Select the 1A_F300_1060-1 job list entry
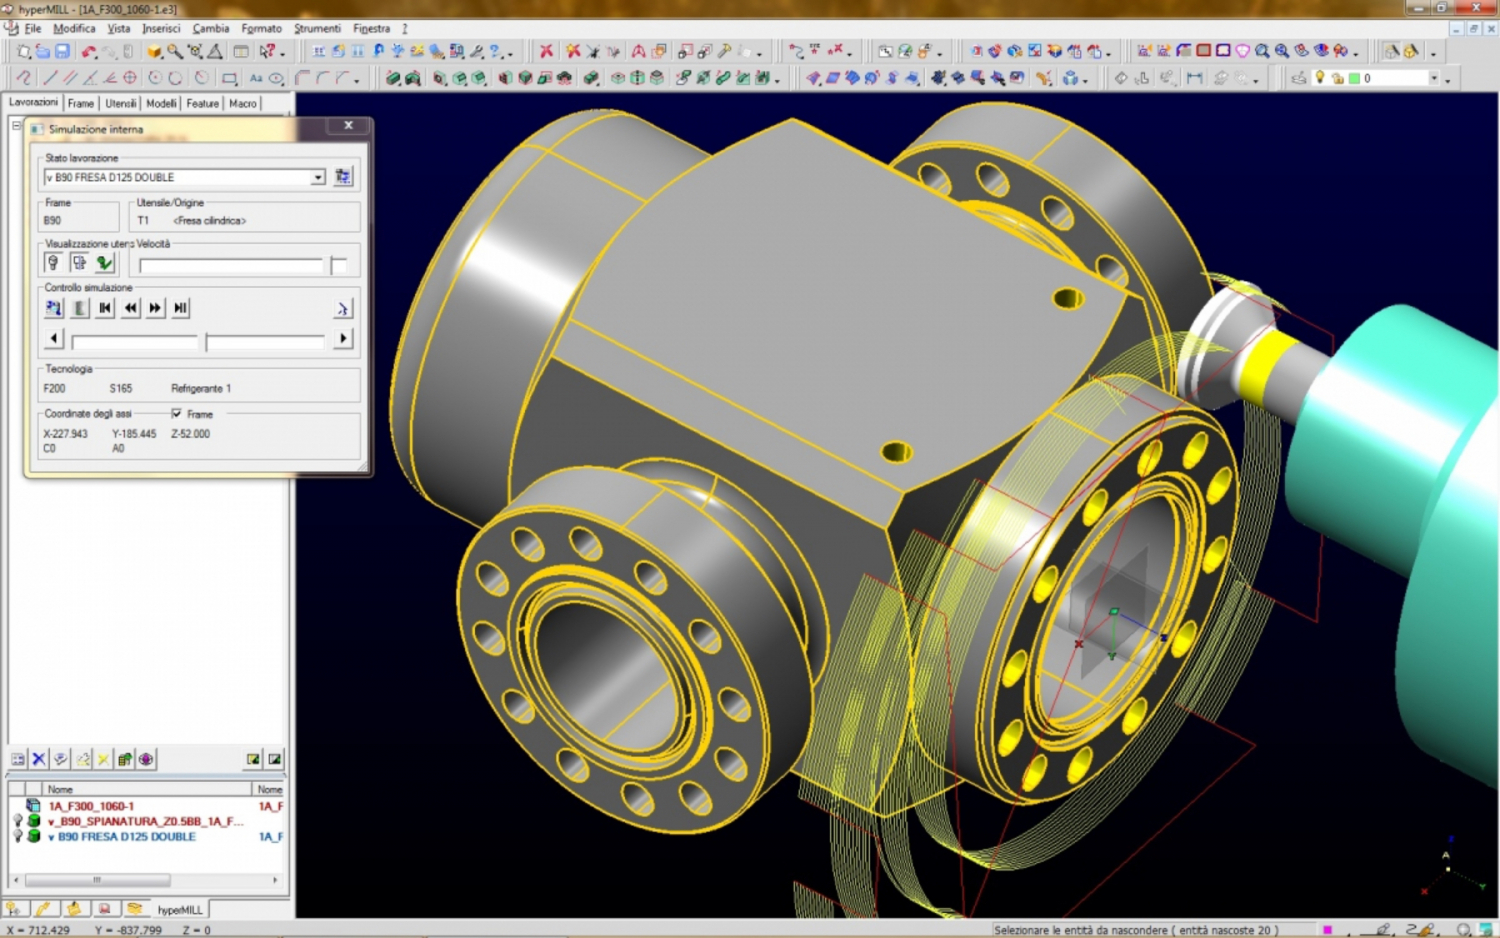The width and height of the screenshot is (1500, 938). coord(91,806)
